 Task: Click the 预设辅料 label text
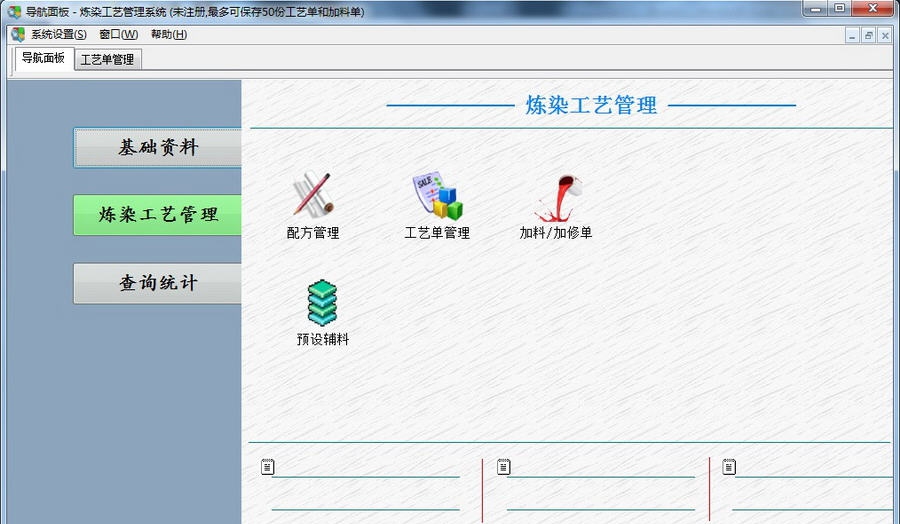click(x=323, y=339)
